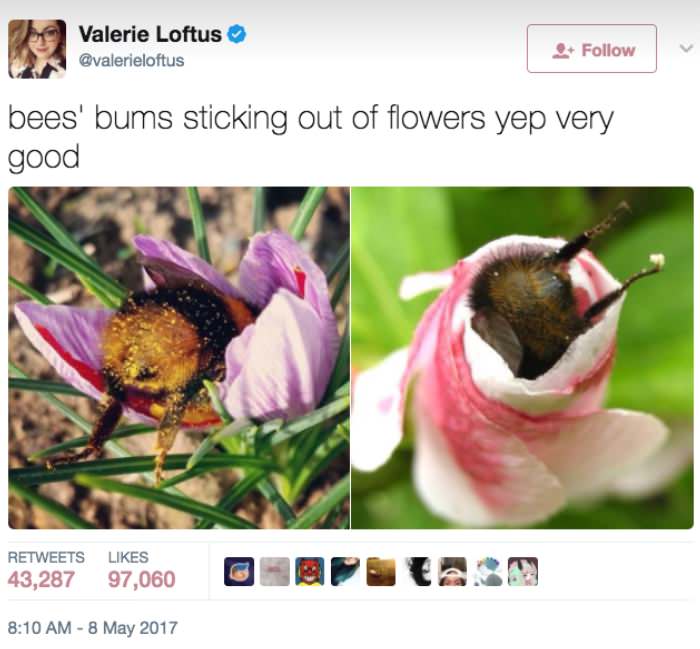Enlarge the bee in pink-white flower photo

tap(522, 357)
